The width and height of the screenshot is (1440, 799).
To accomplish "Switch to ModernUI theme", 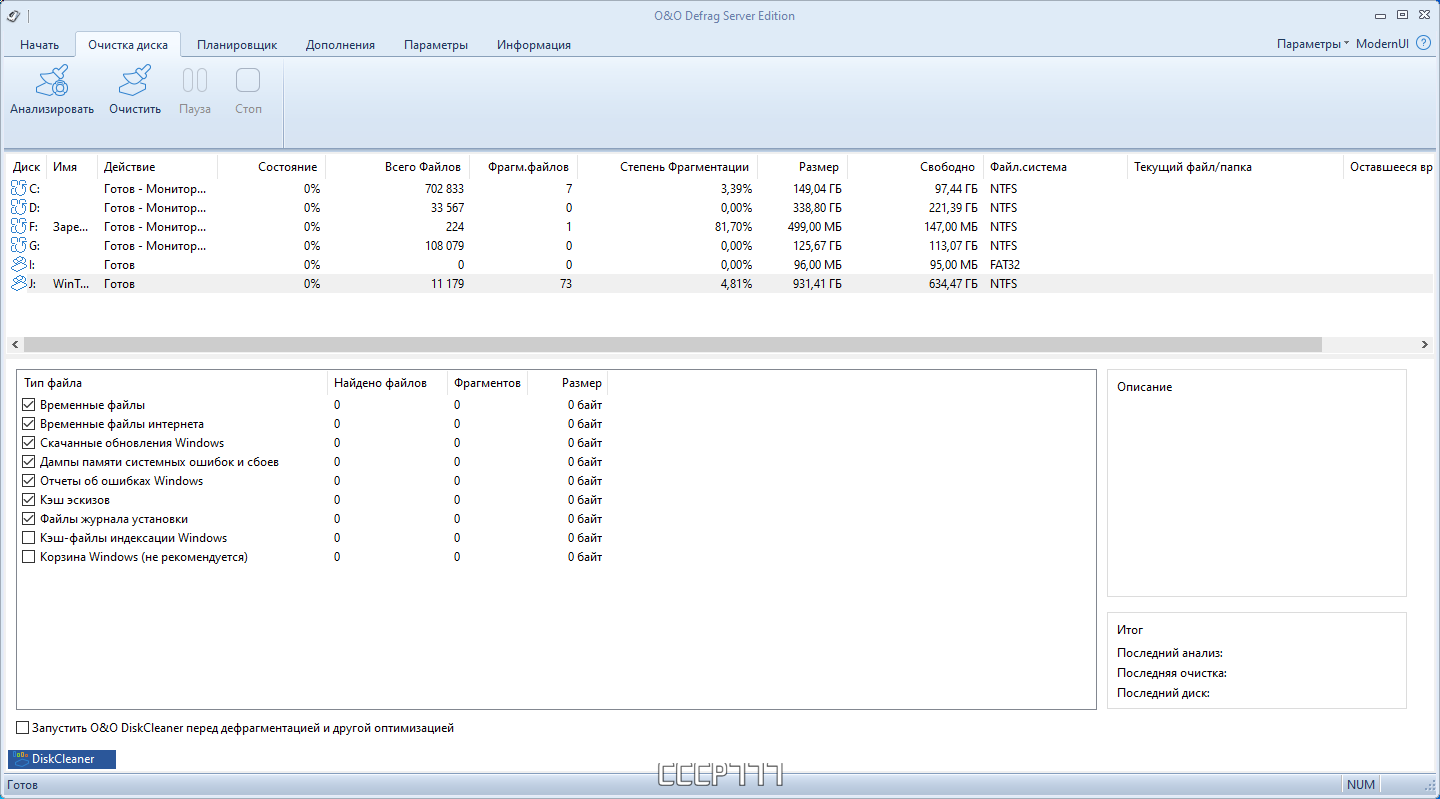I will tap(1382, 44).
